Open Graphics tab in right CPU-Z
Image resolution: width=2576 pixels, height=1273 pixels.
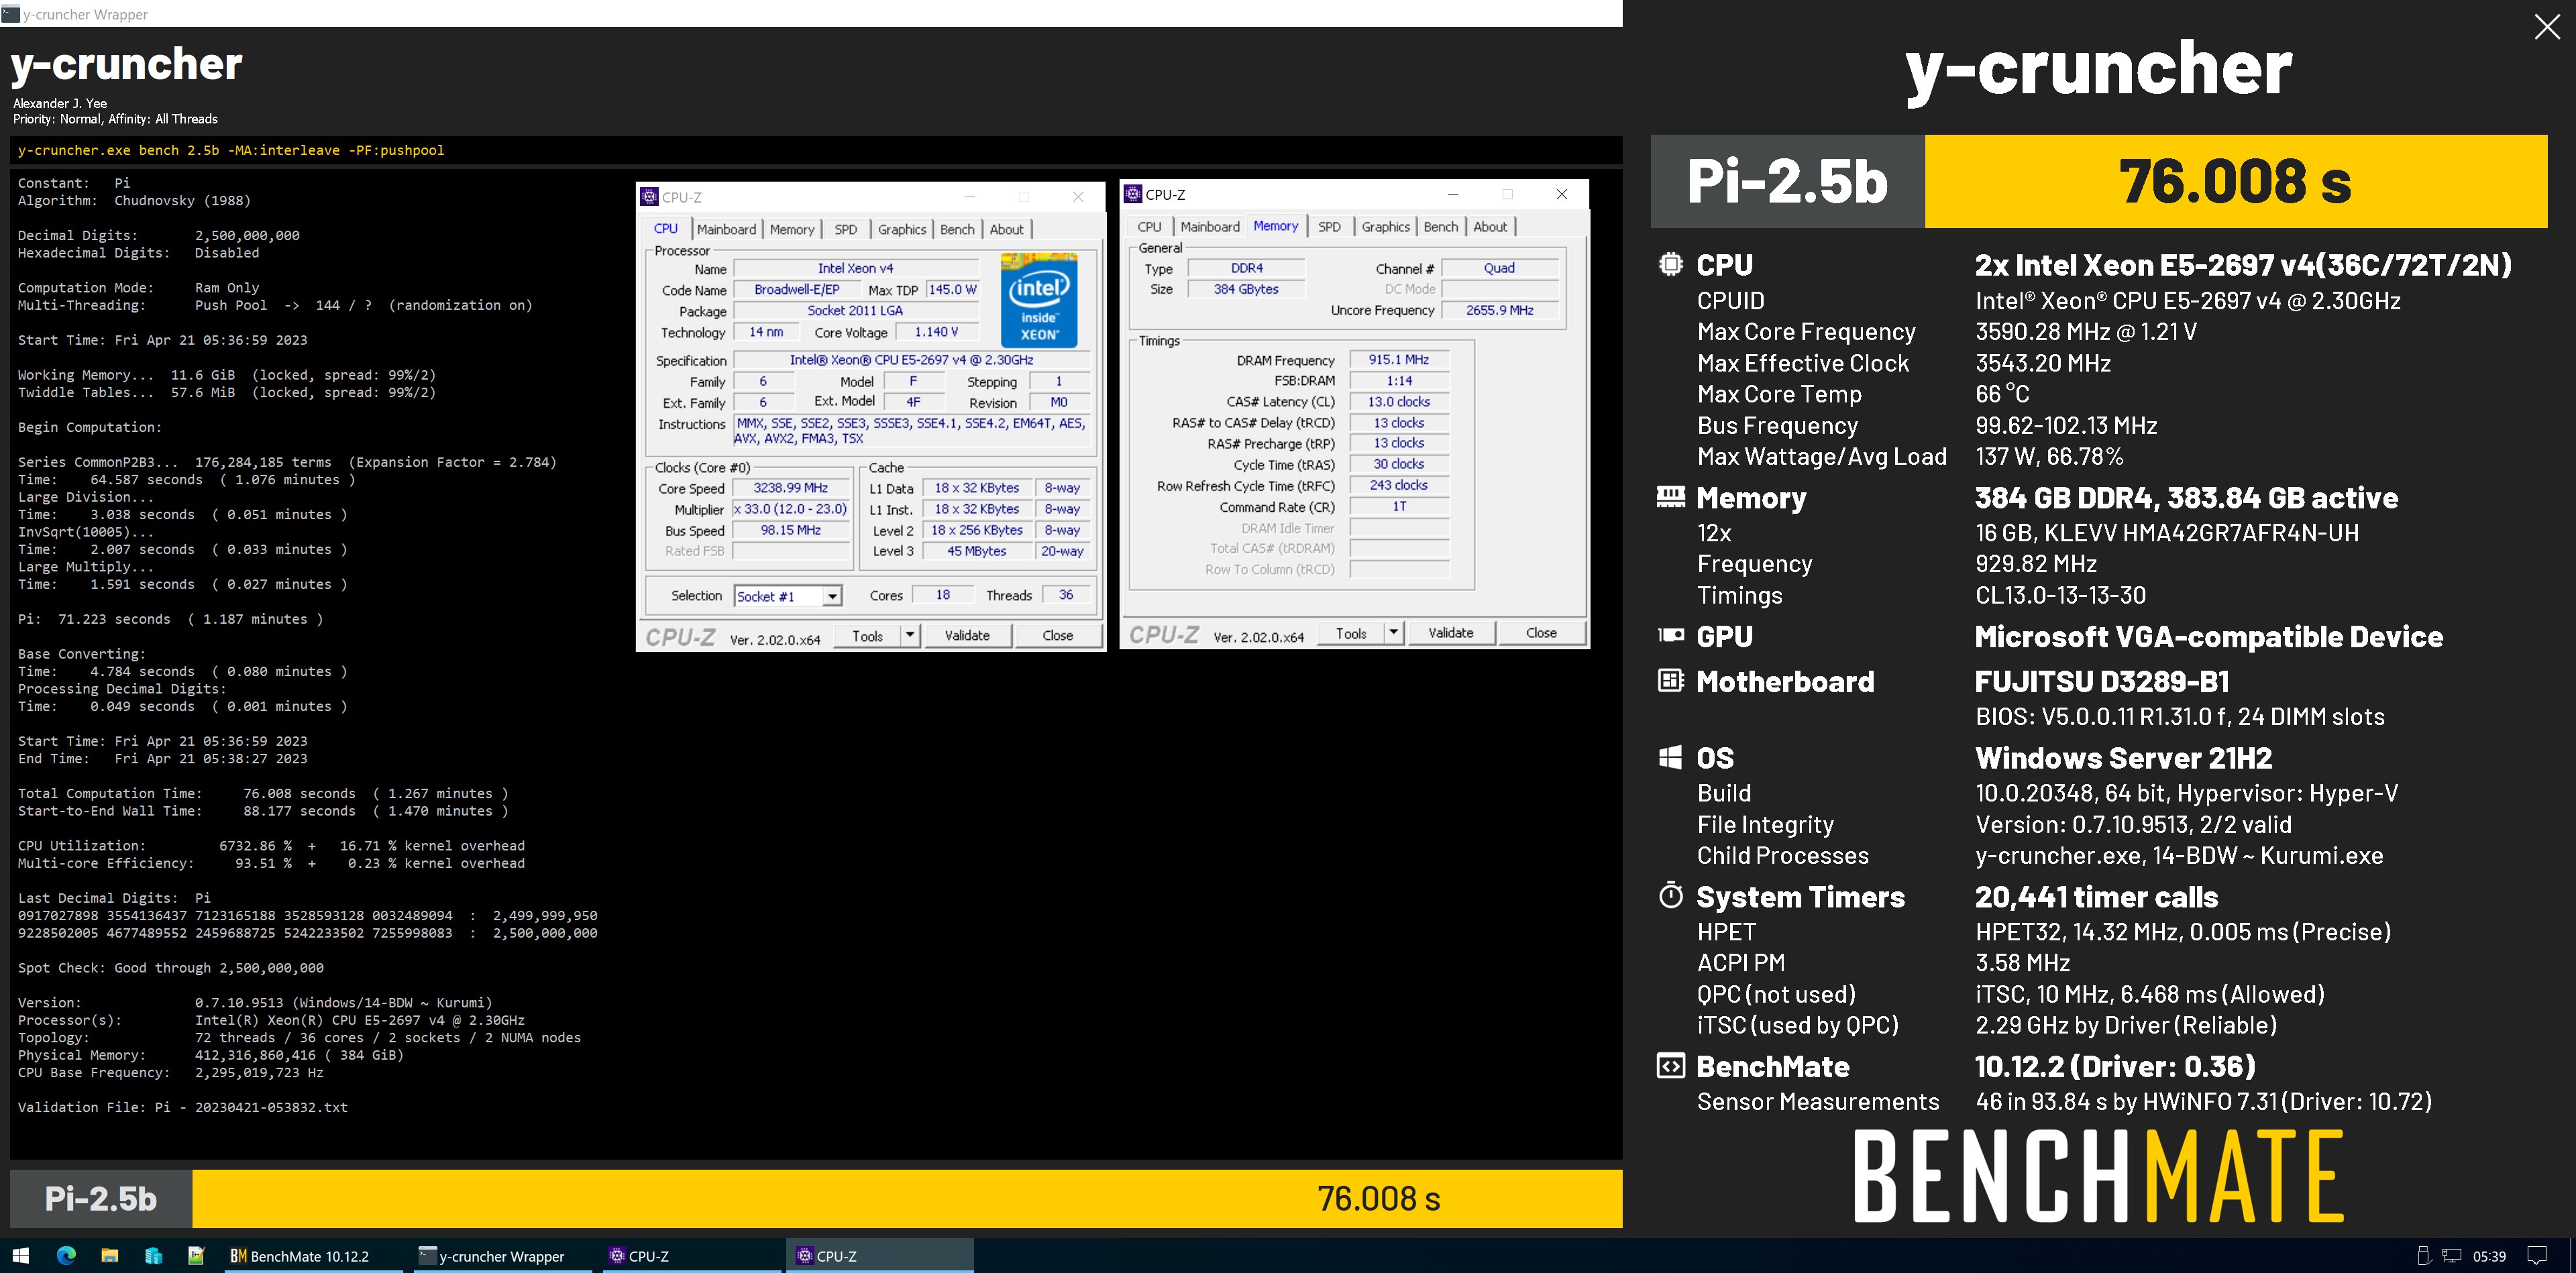tap(1386, 227)
